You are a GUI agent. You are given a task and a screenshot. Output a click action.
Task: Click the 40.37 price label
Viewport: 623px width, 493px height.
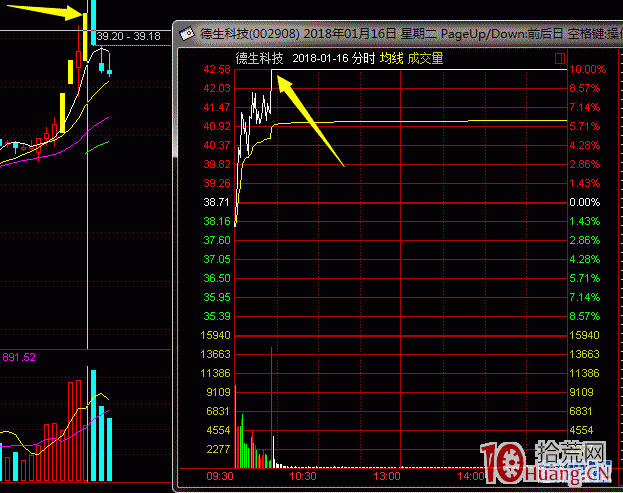217,145
